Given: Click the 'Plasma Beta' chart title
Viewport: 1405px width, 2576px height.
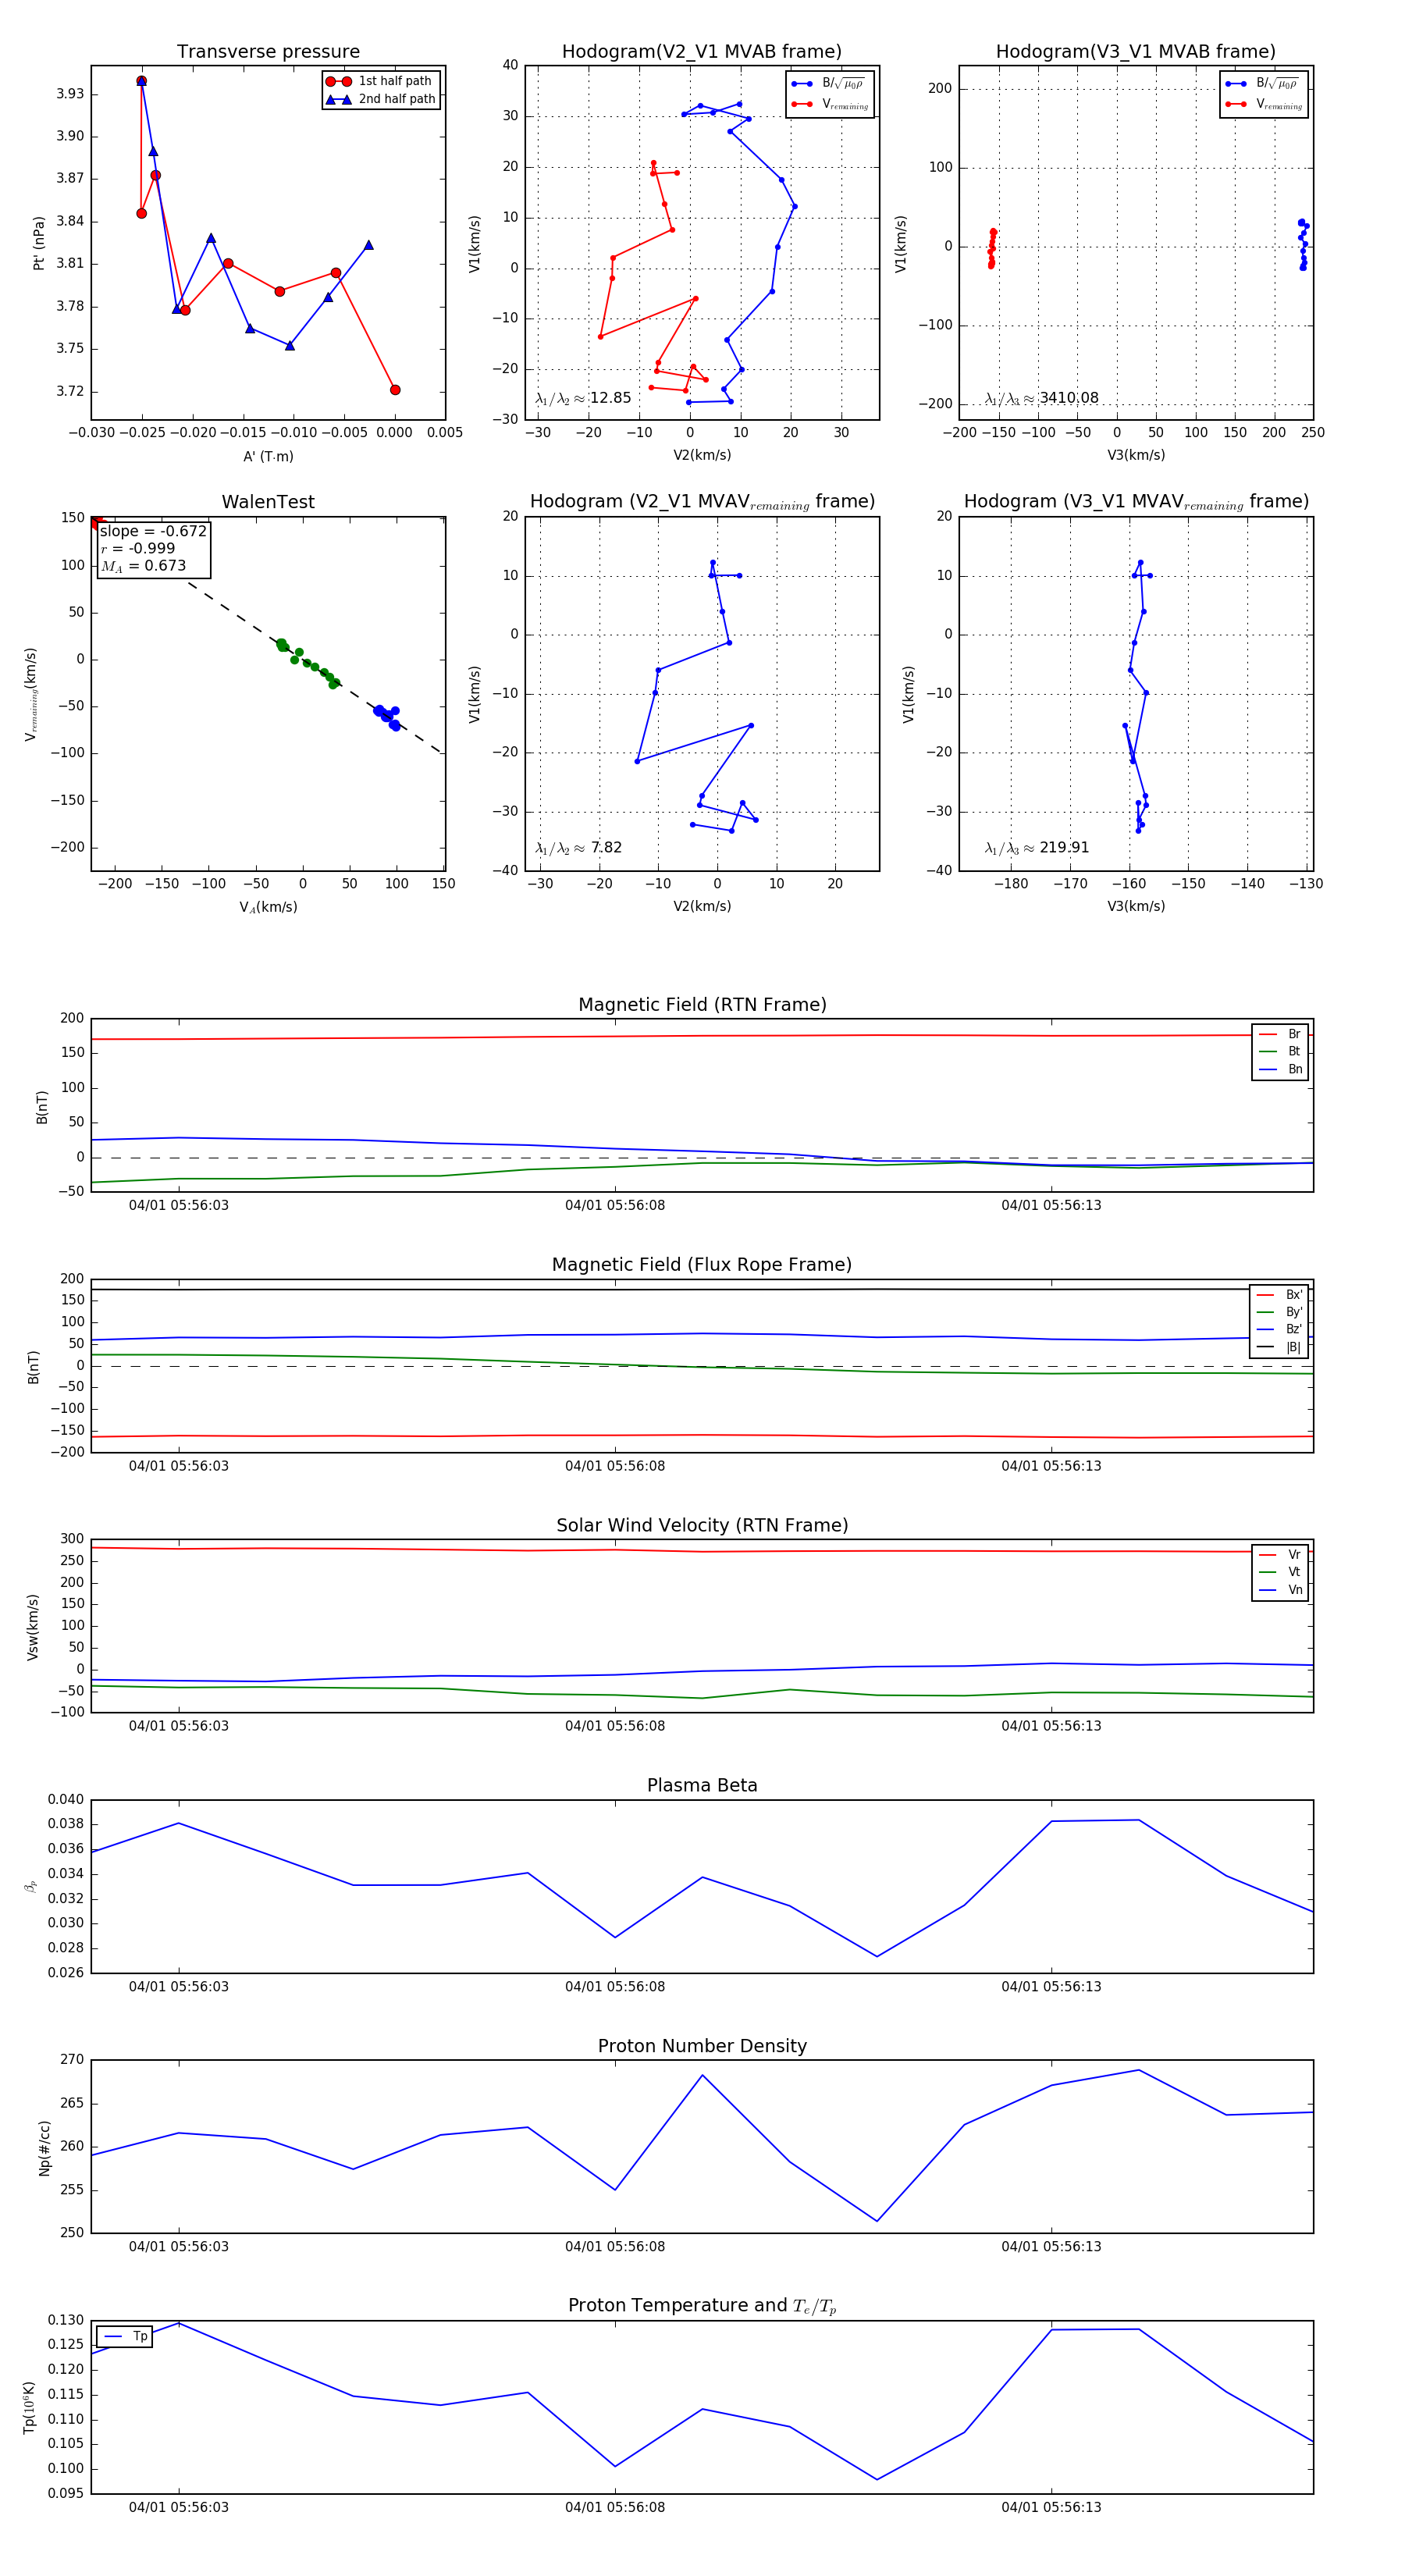Looking at the screenshot, I should pyautogui.click(x=702, y=1785).
